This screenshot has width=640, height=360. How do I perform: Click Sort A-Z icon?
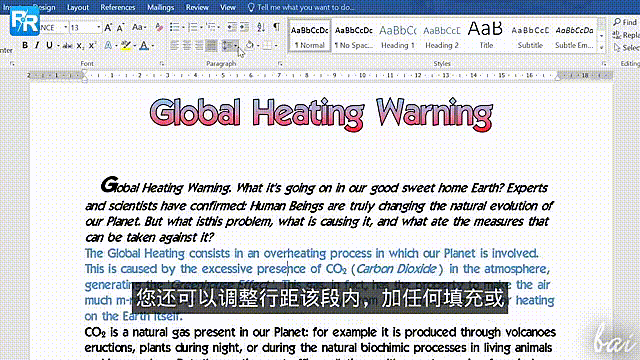[261, 27]
